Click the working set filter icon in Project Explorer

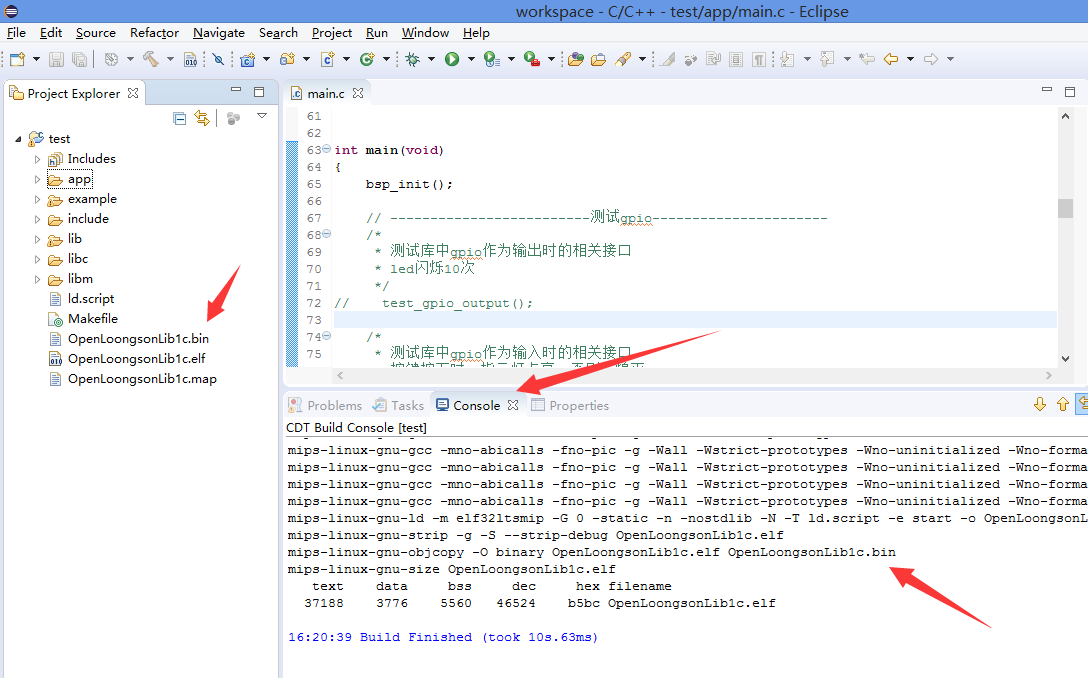tap(233, 119)
